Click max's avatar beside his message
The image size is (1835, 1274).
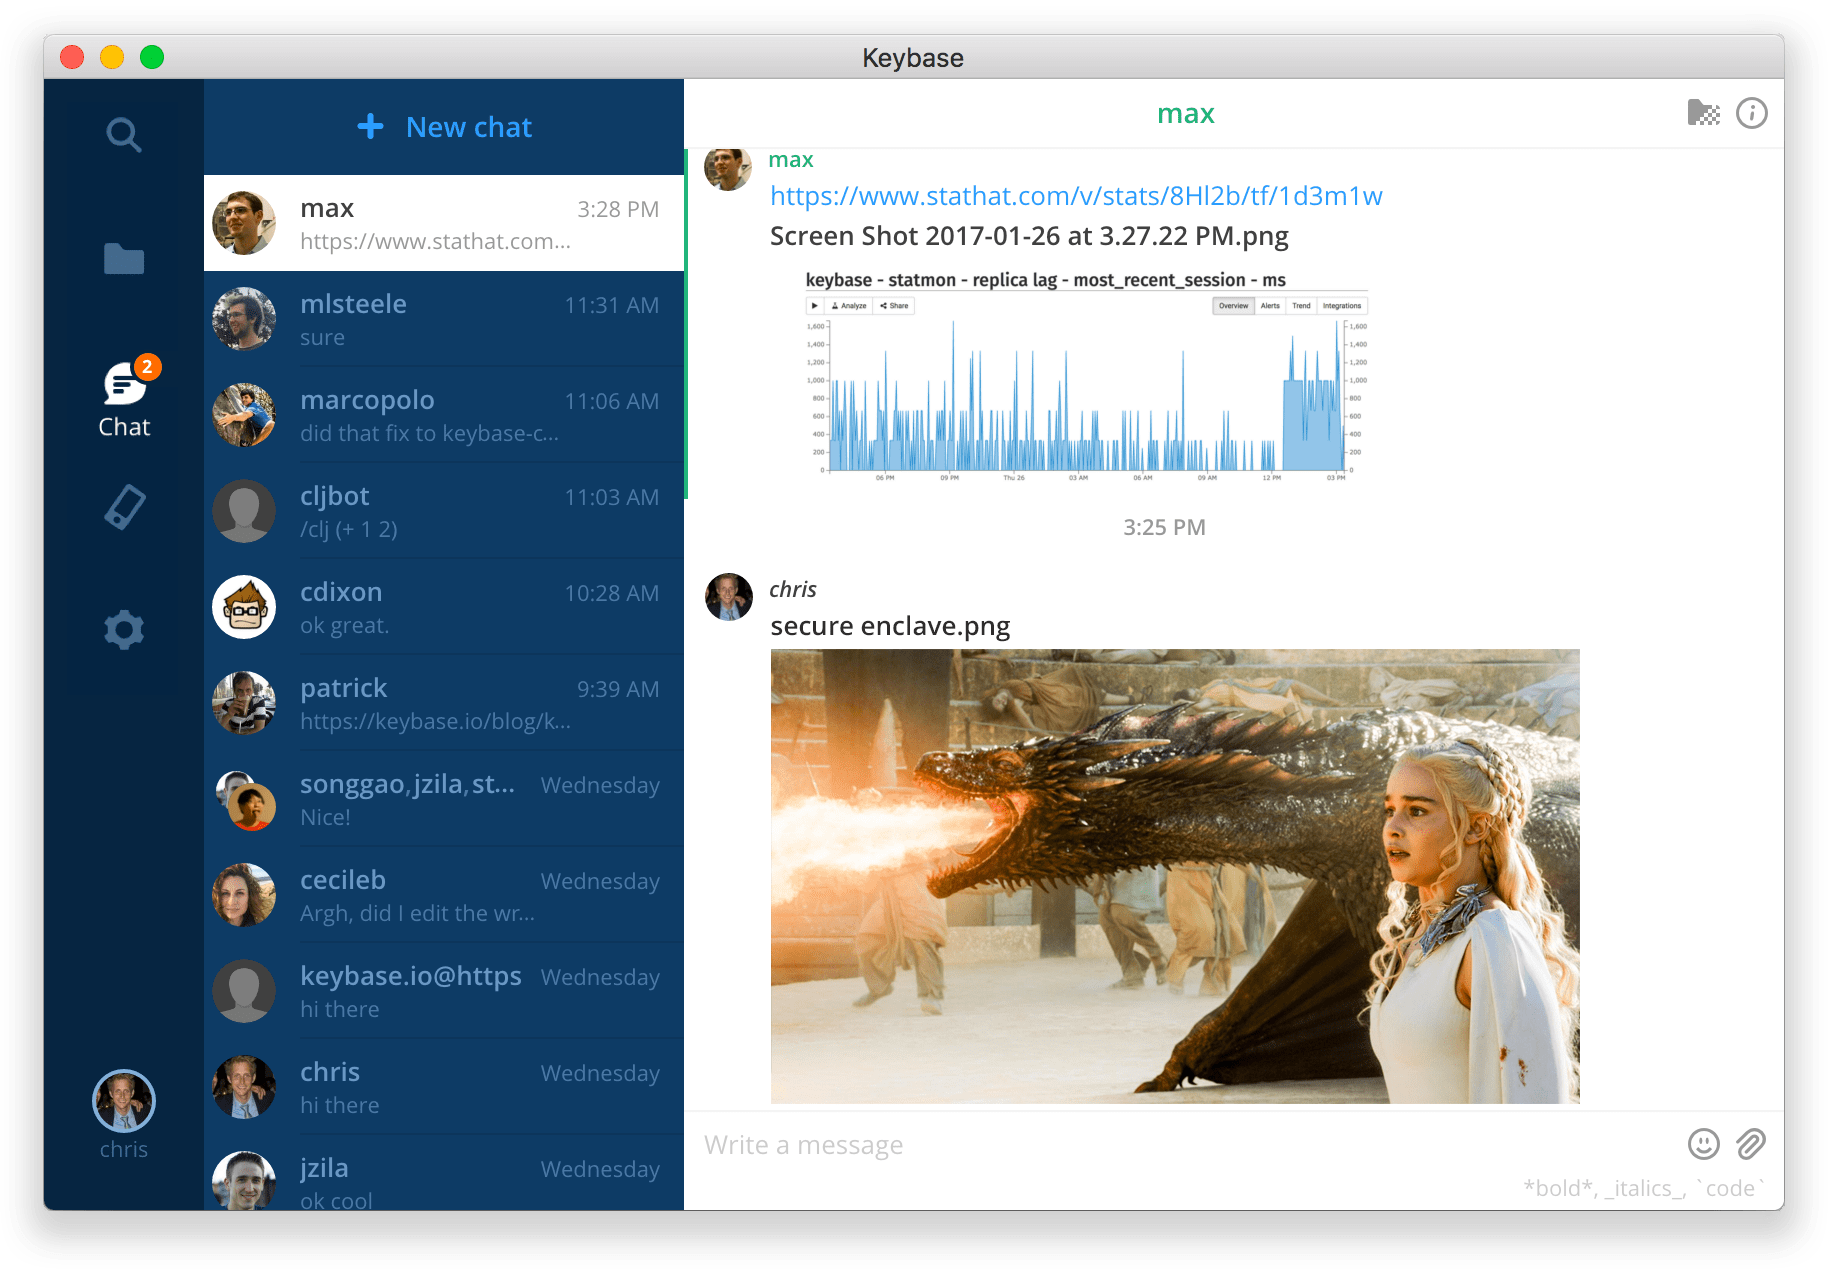(729, 168)
